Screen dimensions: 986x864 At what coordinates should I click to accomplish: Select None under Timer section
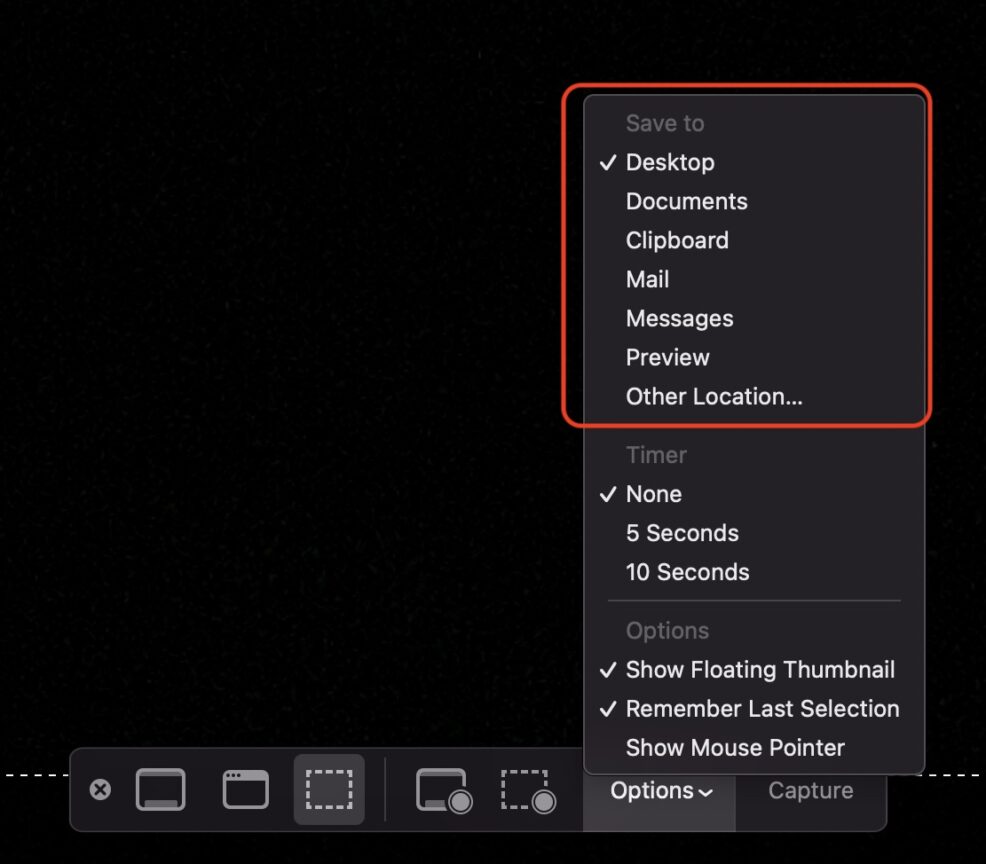654,494
